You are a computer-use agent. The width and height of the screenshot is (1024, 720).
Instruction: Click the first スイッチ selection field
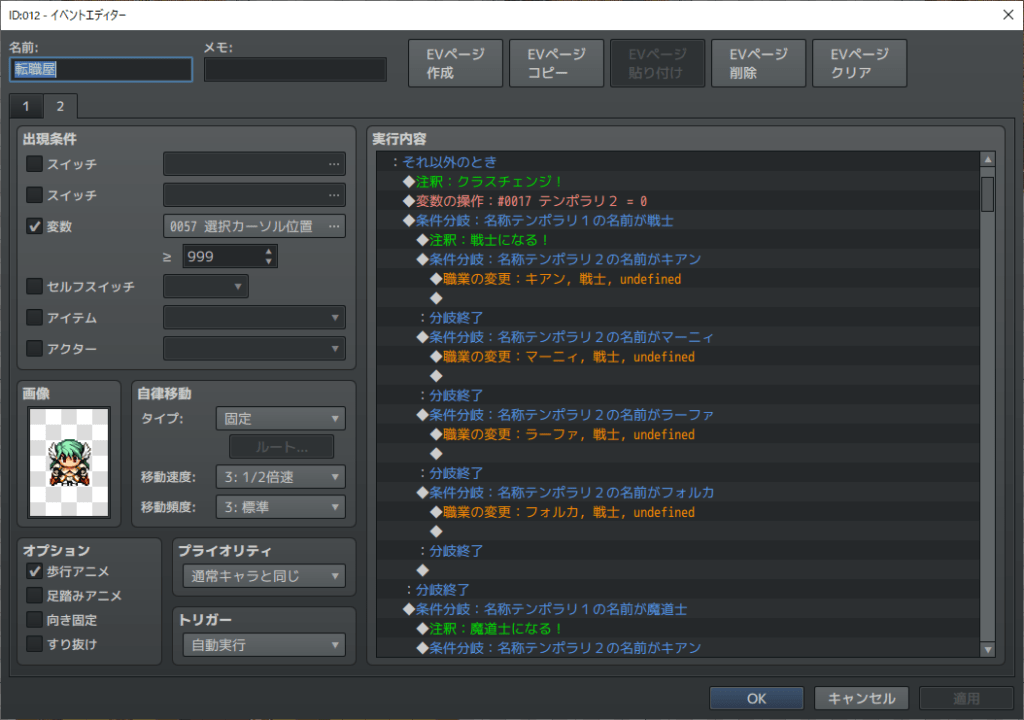coord(254,164)
